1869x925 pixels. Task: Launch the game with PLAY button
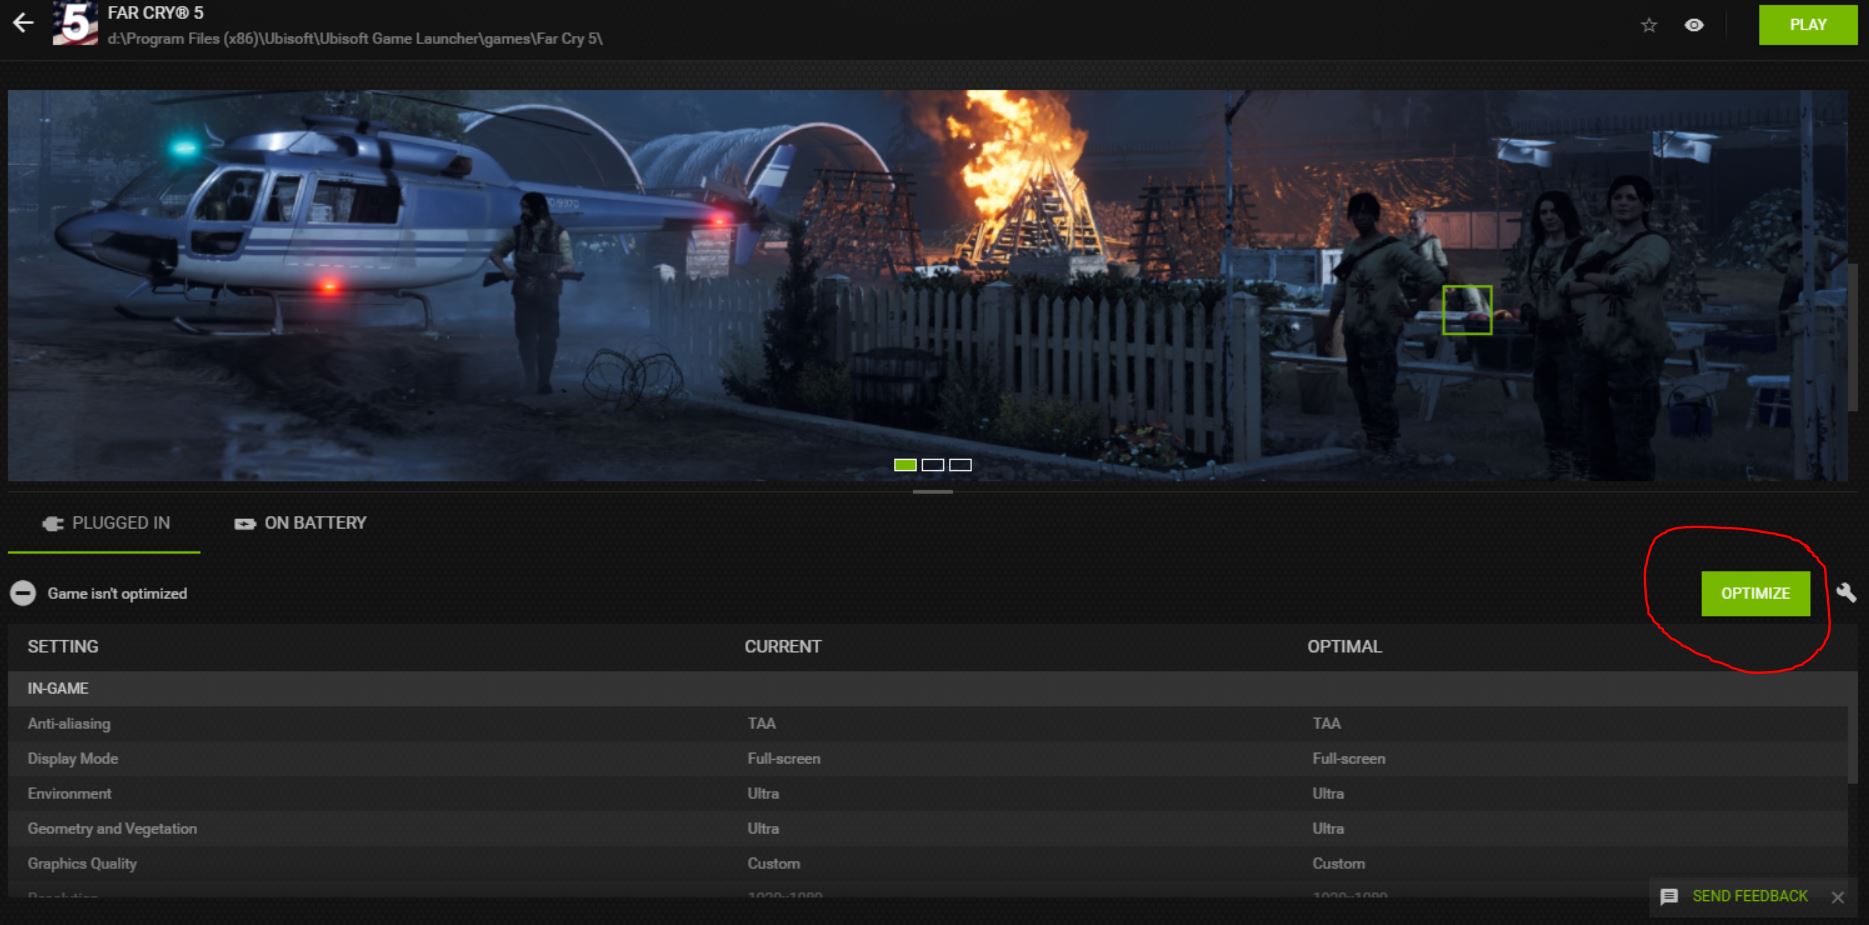1808,25
